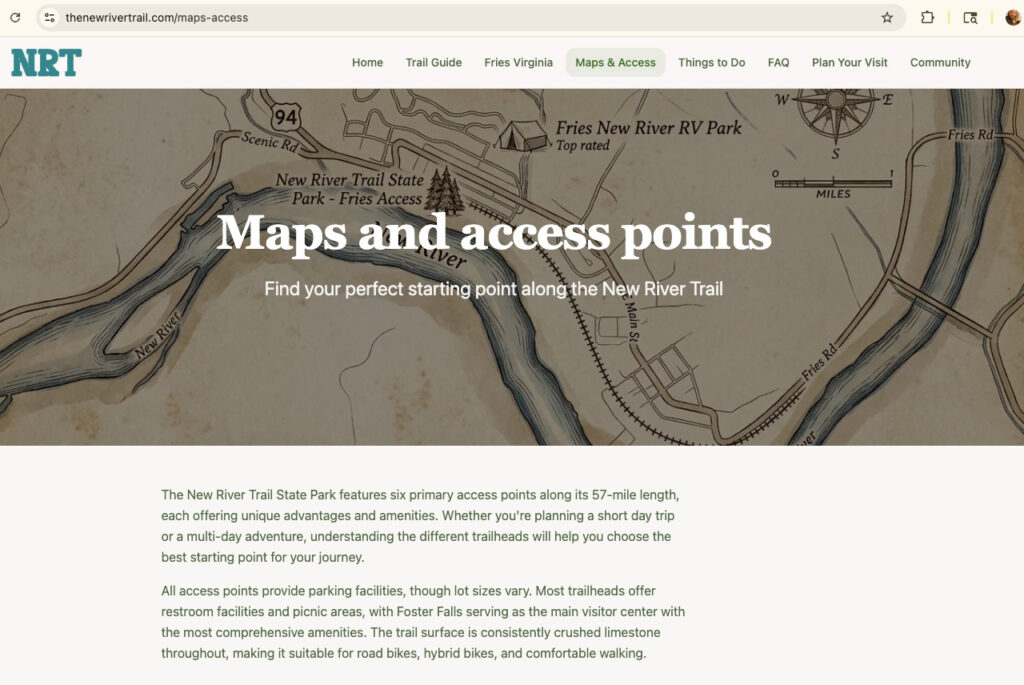Viewport: 1024px width, 685px height.
Task: Click the compass rose on the map
Action: (x=834, y=110)
